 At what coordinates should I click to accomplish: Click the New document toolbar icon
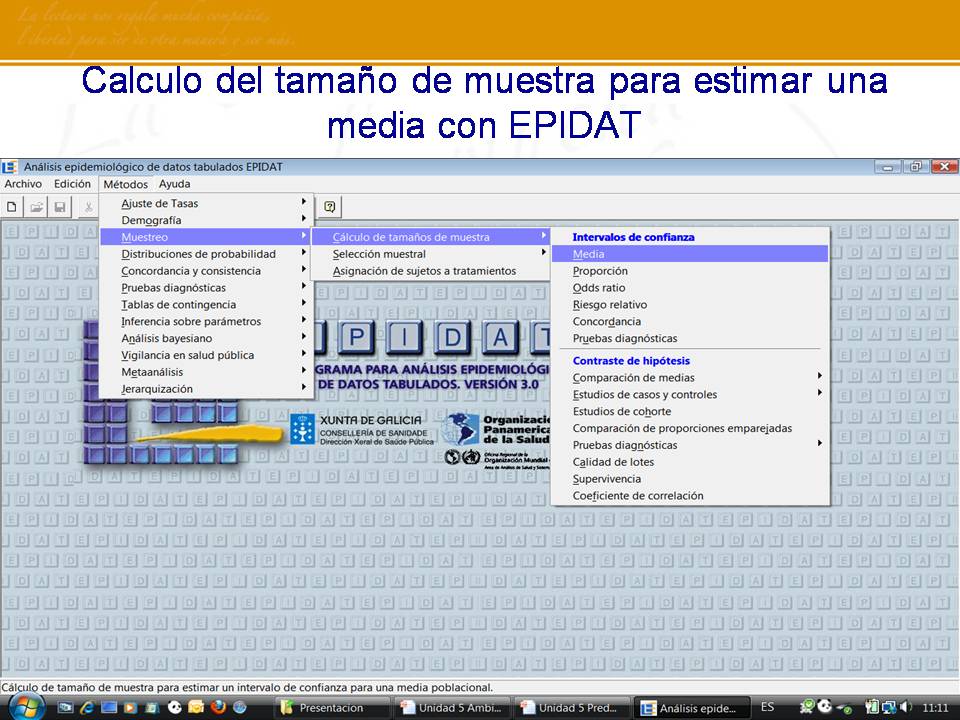click(x=12, y=207)
